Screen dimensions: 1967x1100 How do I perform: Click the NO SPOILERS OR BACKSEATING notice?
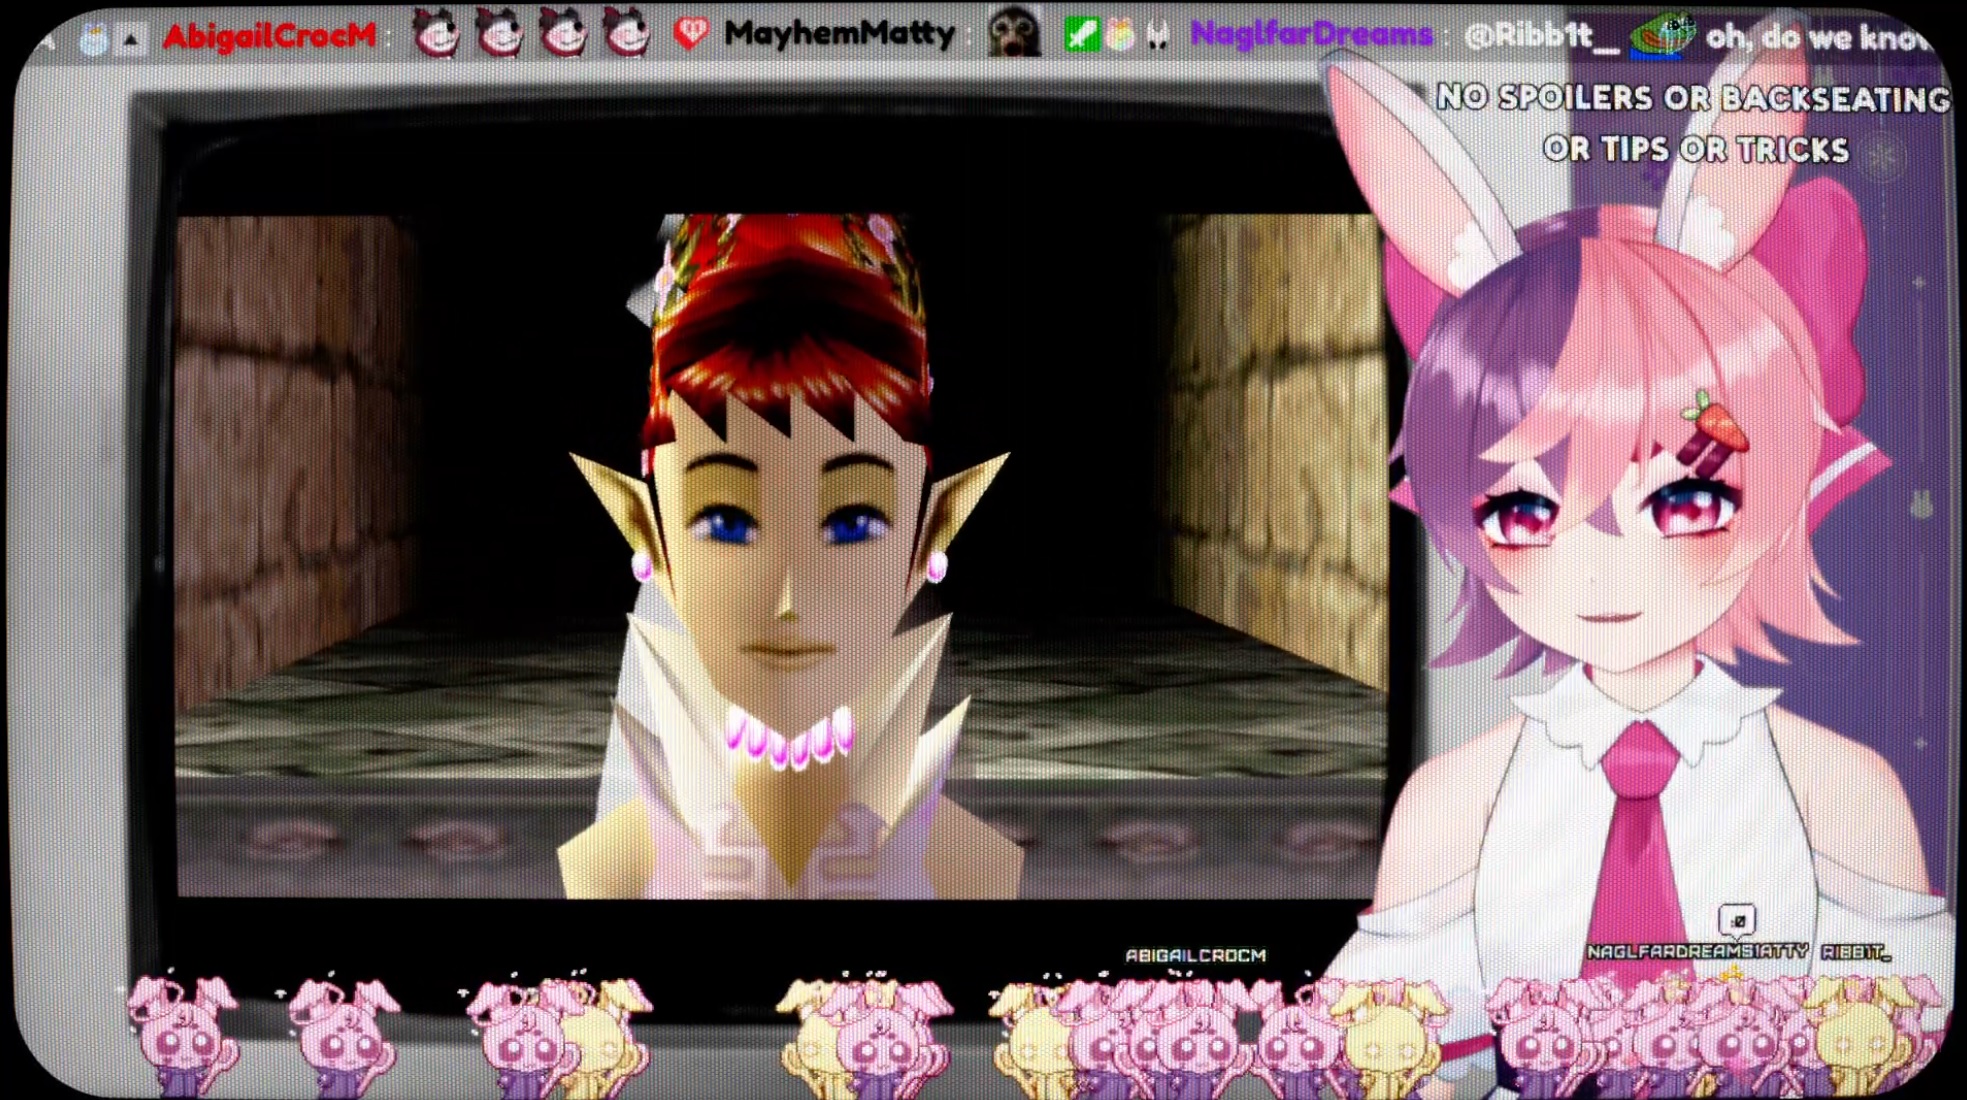tap(1692, 98)
